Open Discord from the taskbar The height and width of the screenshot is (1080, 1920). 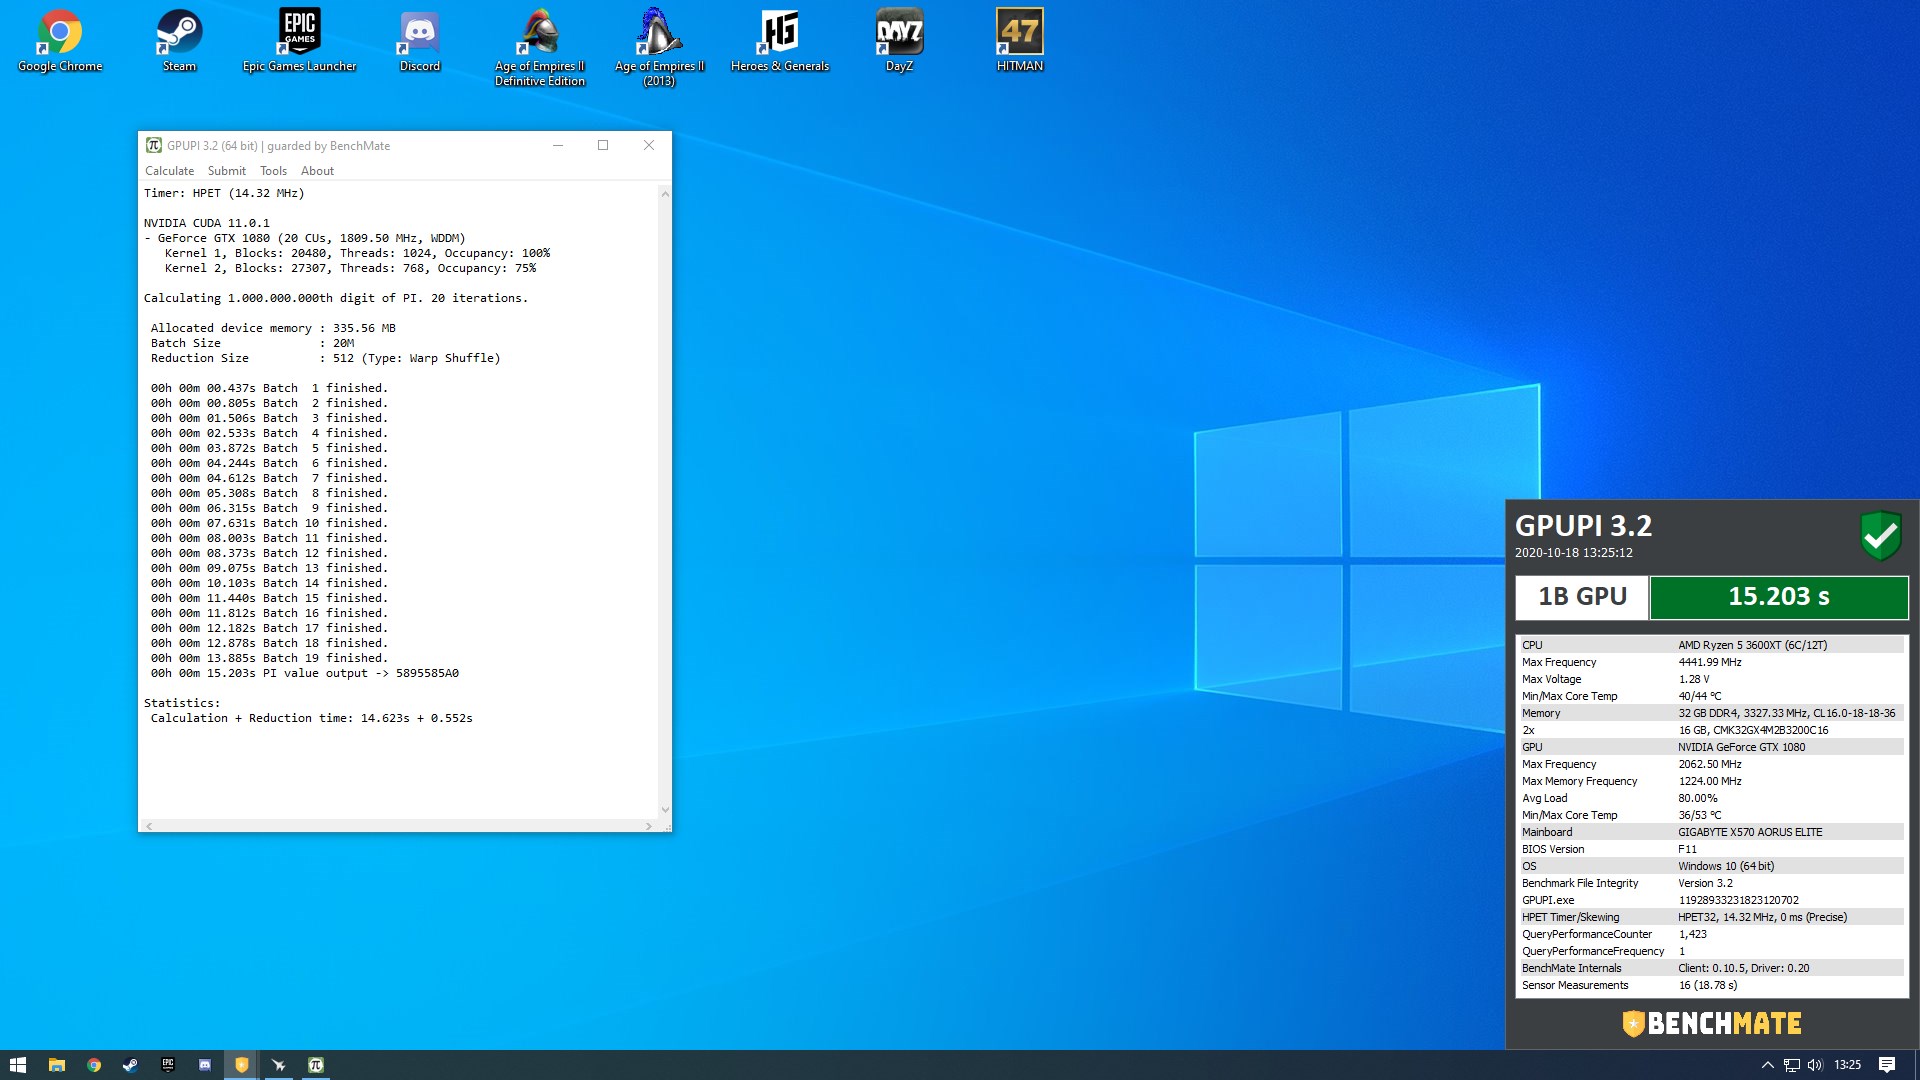click(204, 1065)
